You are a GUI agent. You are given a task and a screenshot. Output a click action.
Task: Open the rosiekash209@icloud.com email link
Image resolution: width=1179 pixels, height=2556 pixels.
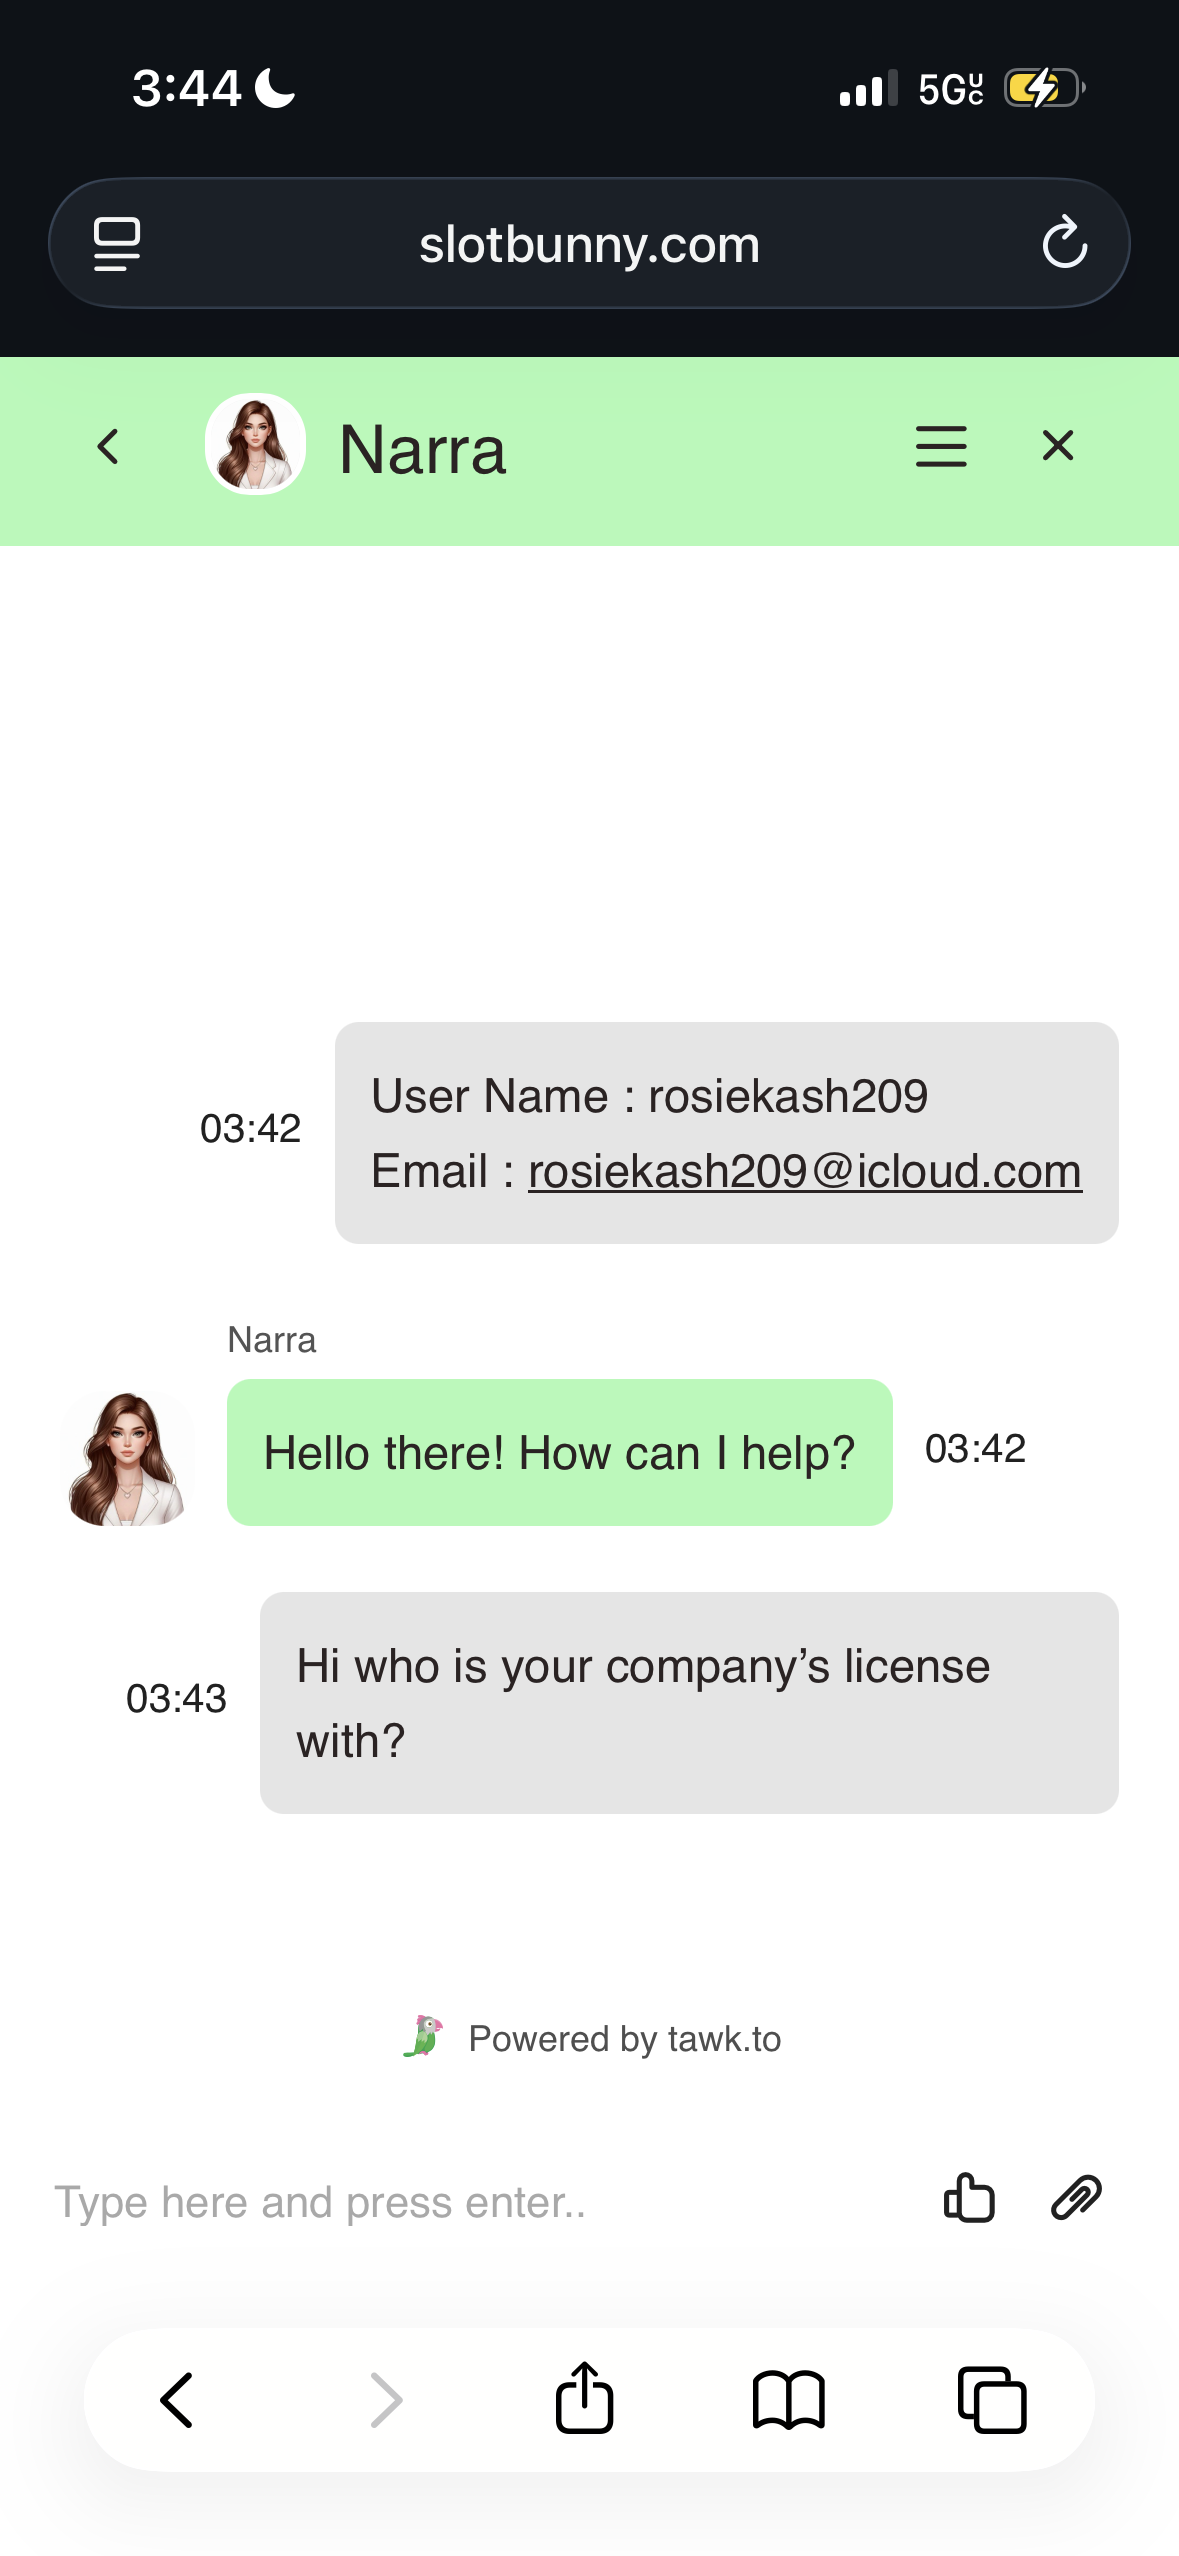[804, 1171]
